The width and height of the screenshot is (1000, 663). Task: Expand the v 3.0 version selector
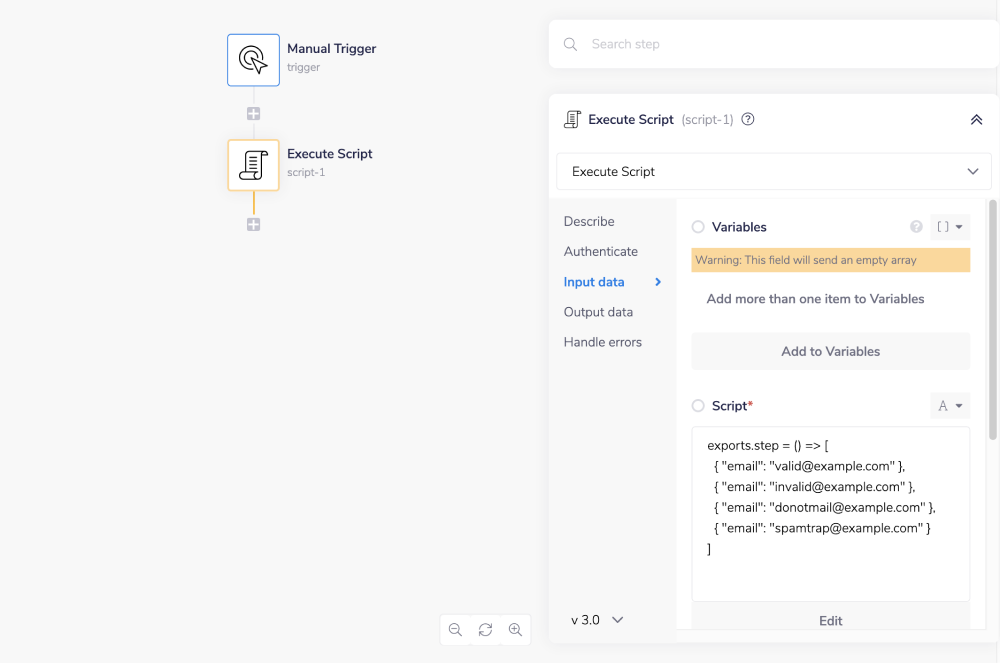597,620
